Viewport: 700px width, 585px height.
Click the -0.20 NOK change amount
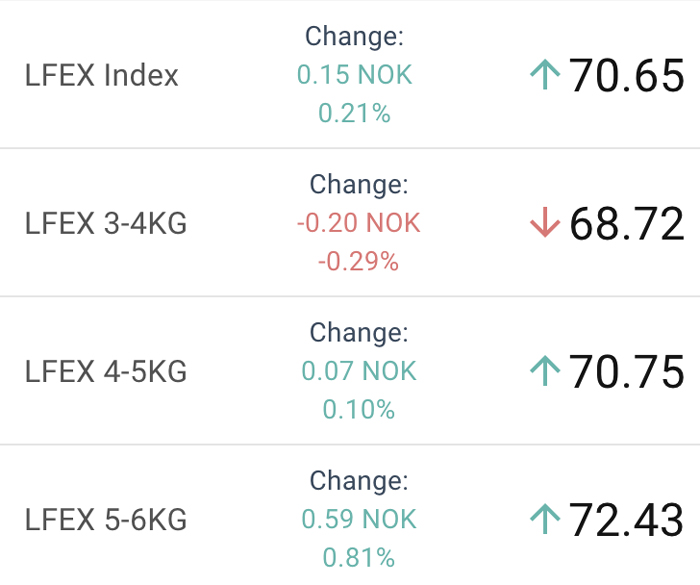359,223
